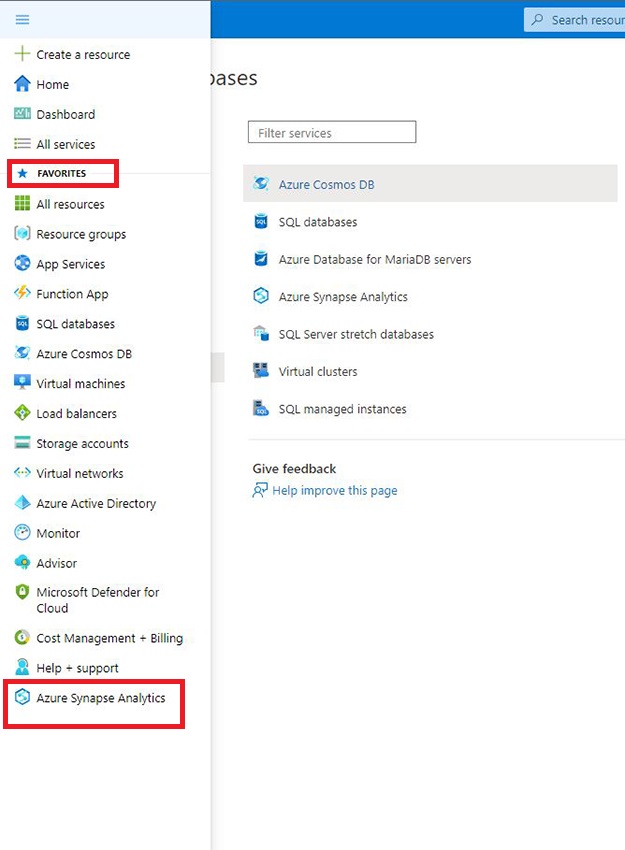Open Home from the sidebar house icon

(x=22, y=84)
